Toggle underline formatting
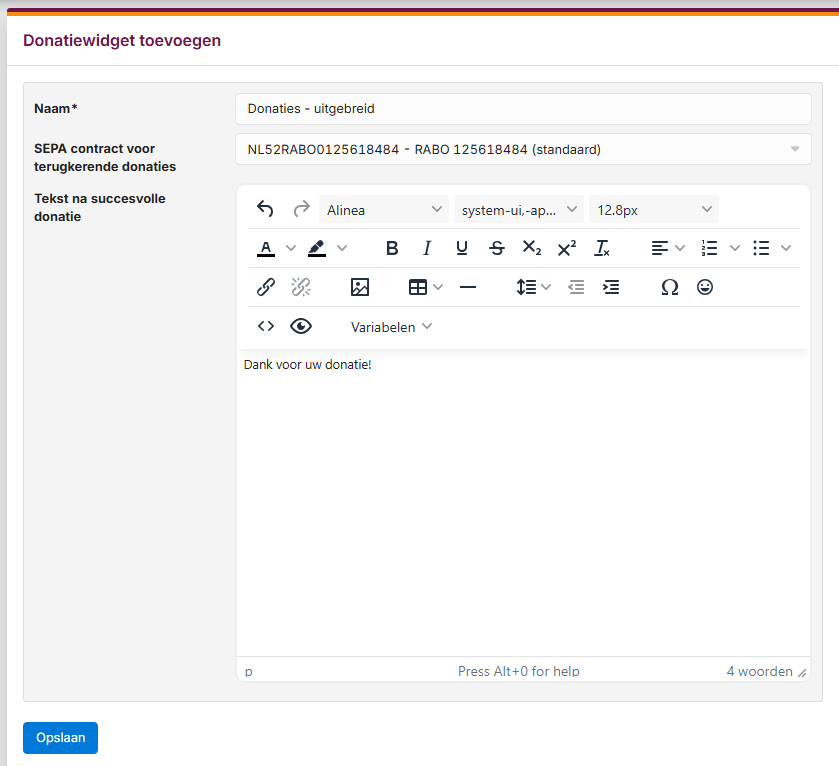Image resolution: width=839 pixels, height=766 pixels. coord(461,248)
